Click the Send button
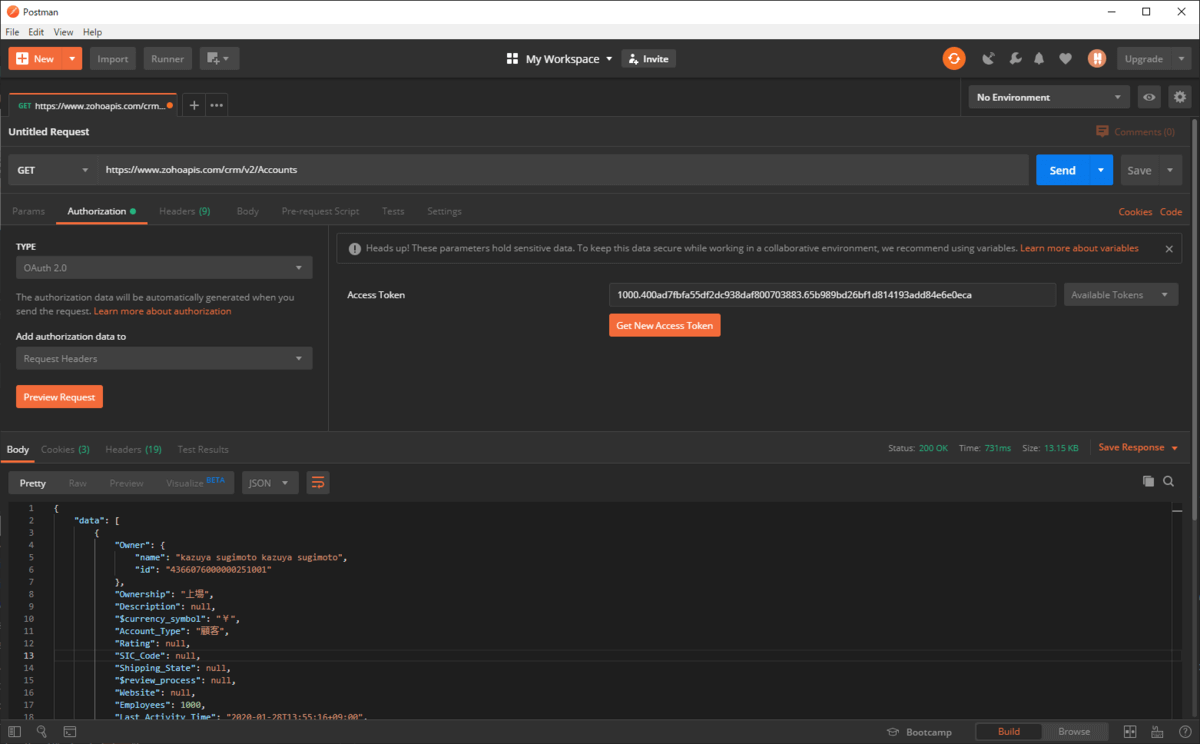The height and width of the screenshot is (744, 1200). (1063, 170)
